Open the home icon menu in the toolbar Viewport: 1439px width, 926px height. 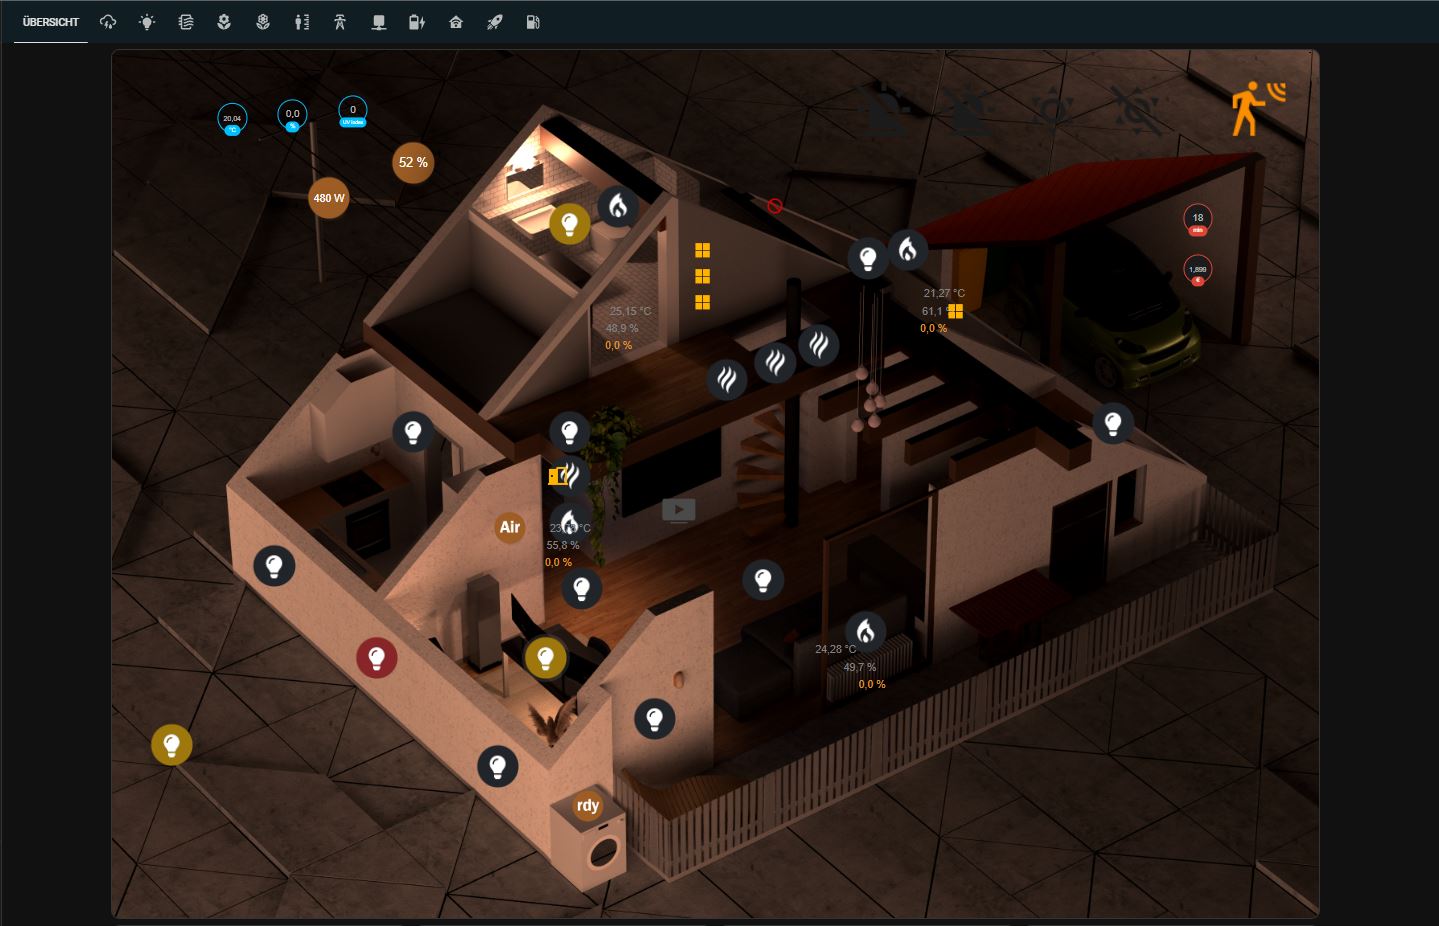pos(456,22)
